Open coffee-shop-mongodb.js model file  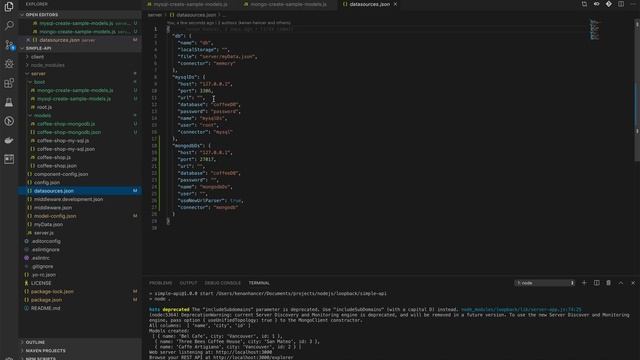66,124
